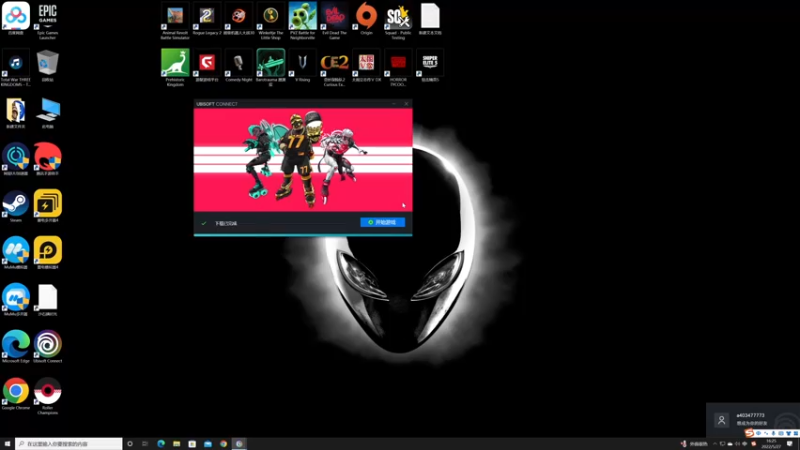Click the download complete status text
Screen dimensions: 800x450
coord(226,223)
